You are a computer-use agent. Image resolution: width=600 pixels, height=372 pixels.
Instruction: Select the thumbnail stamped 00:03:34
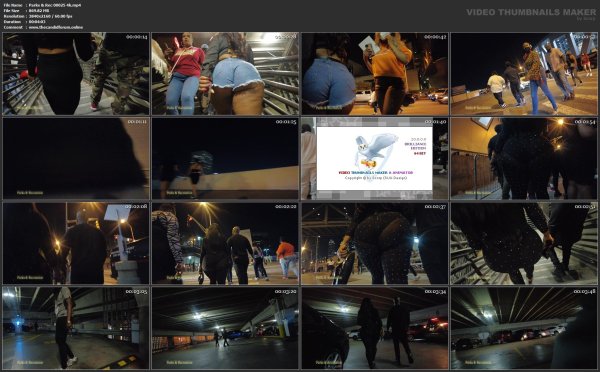point(375,328)
